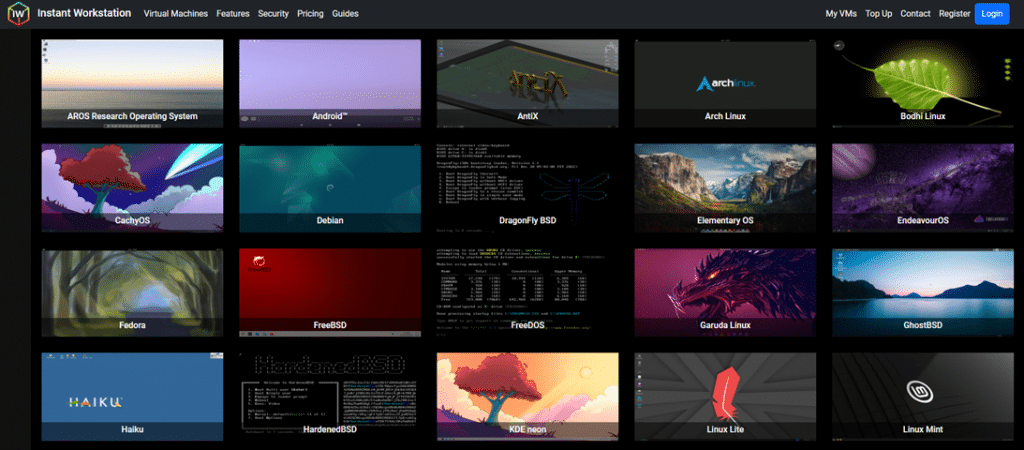
Task: Click the "Garuda Linux" caption text
Action: click(725, 325)
